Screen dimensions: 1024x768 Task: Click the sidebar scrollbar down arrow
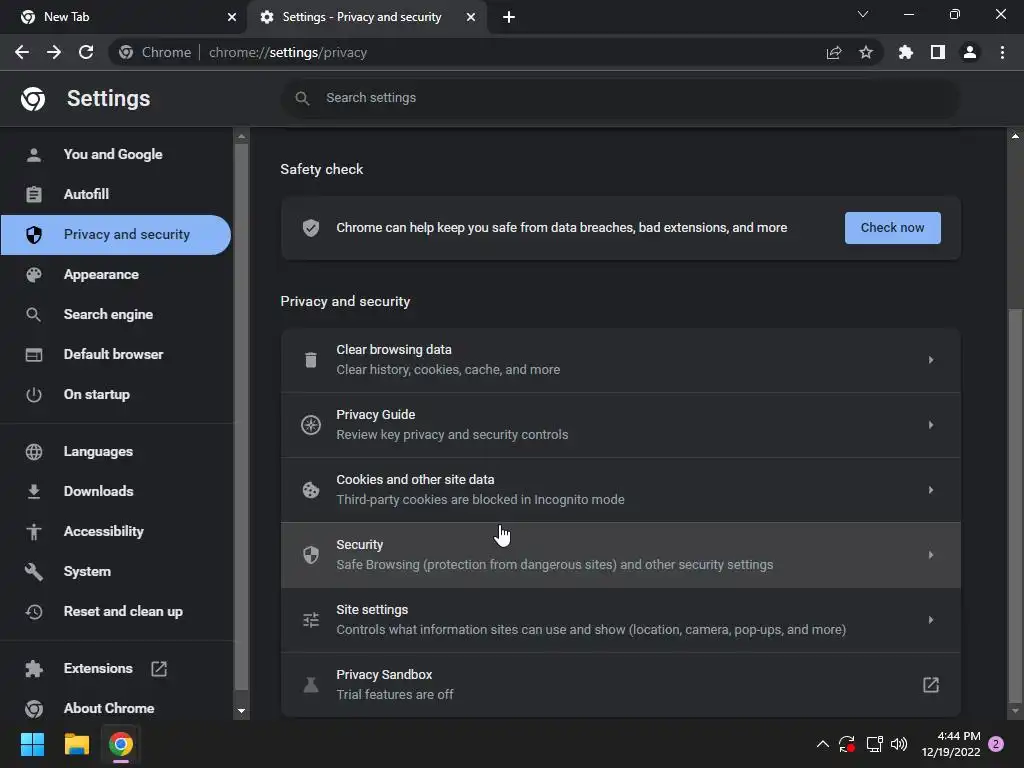(242, 711)
